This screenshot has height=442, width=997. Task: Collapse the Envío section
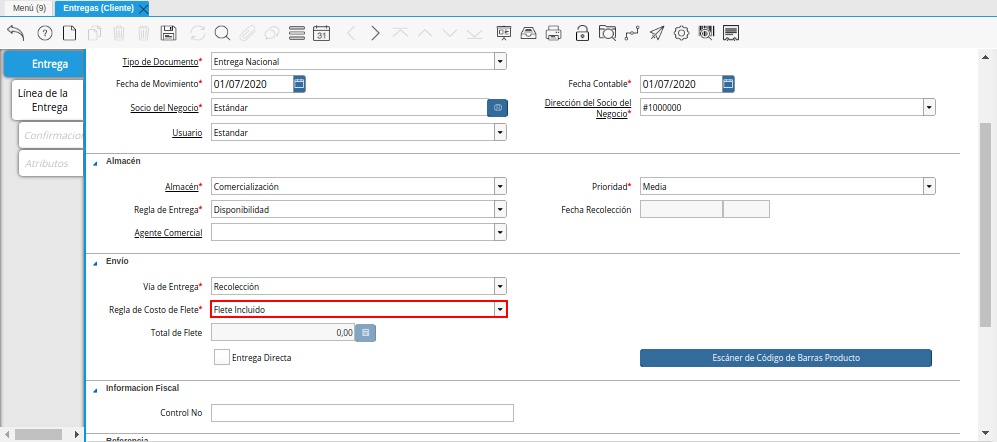coord(95,262)
